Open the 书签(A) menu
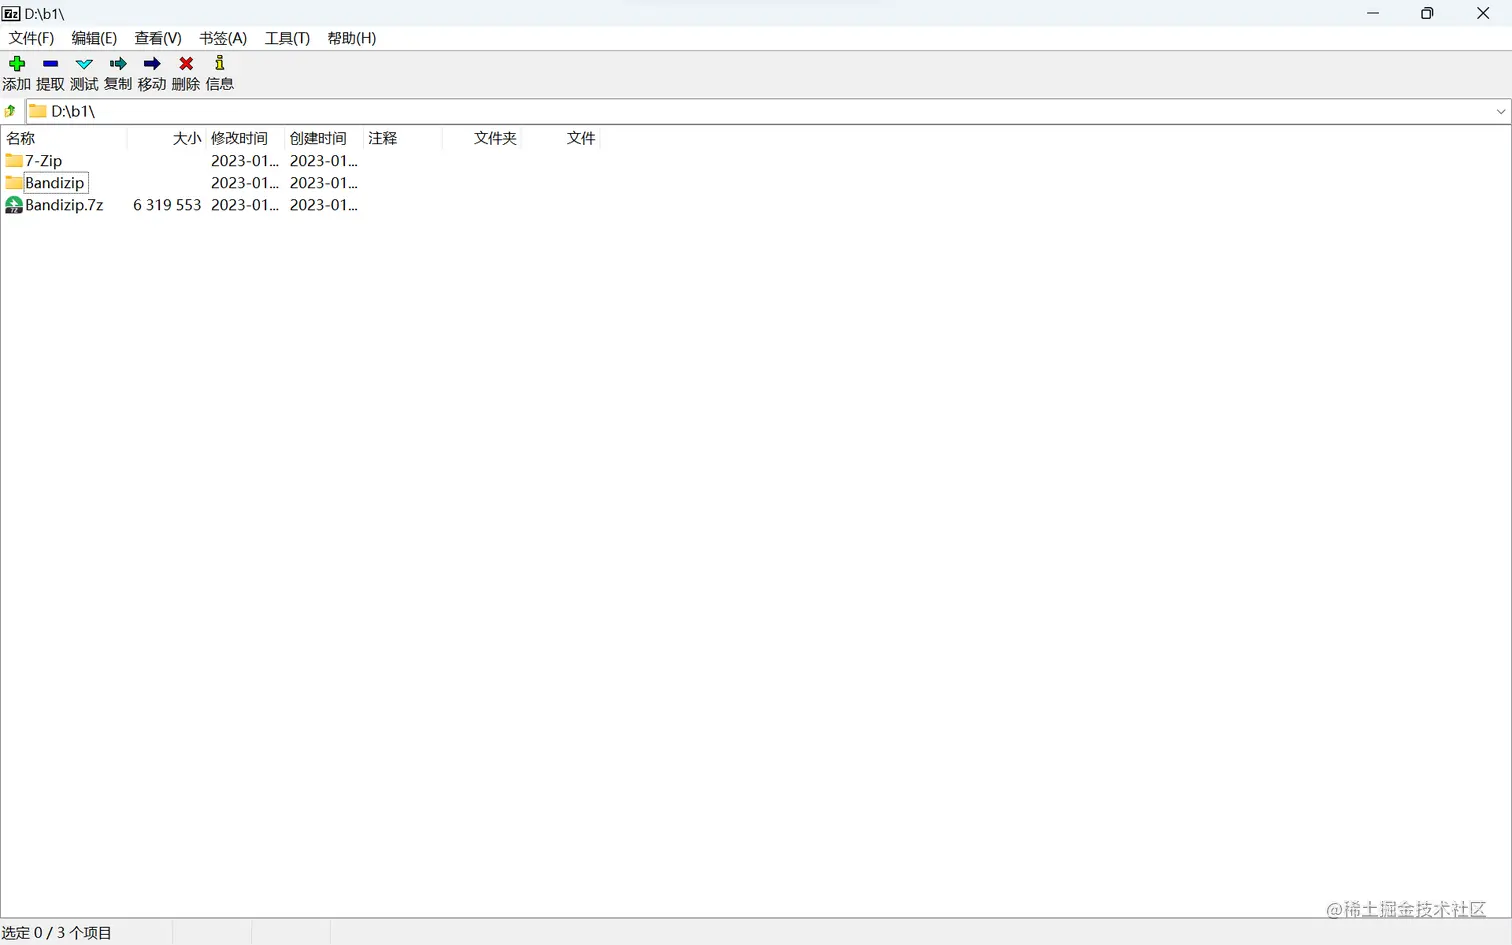Image resolution: width=1512 pixels, height=945 pixels. (223, 38)
